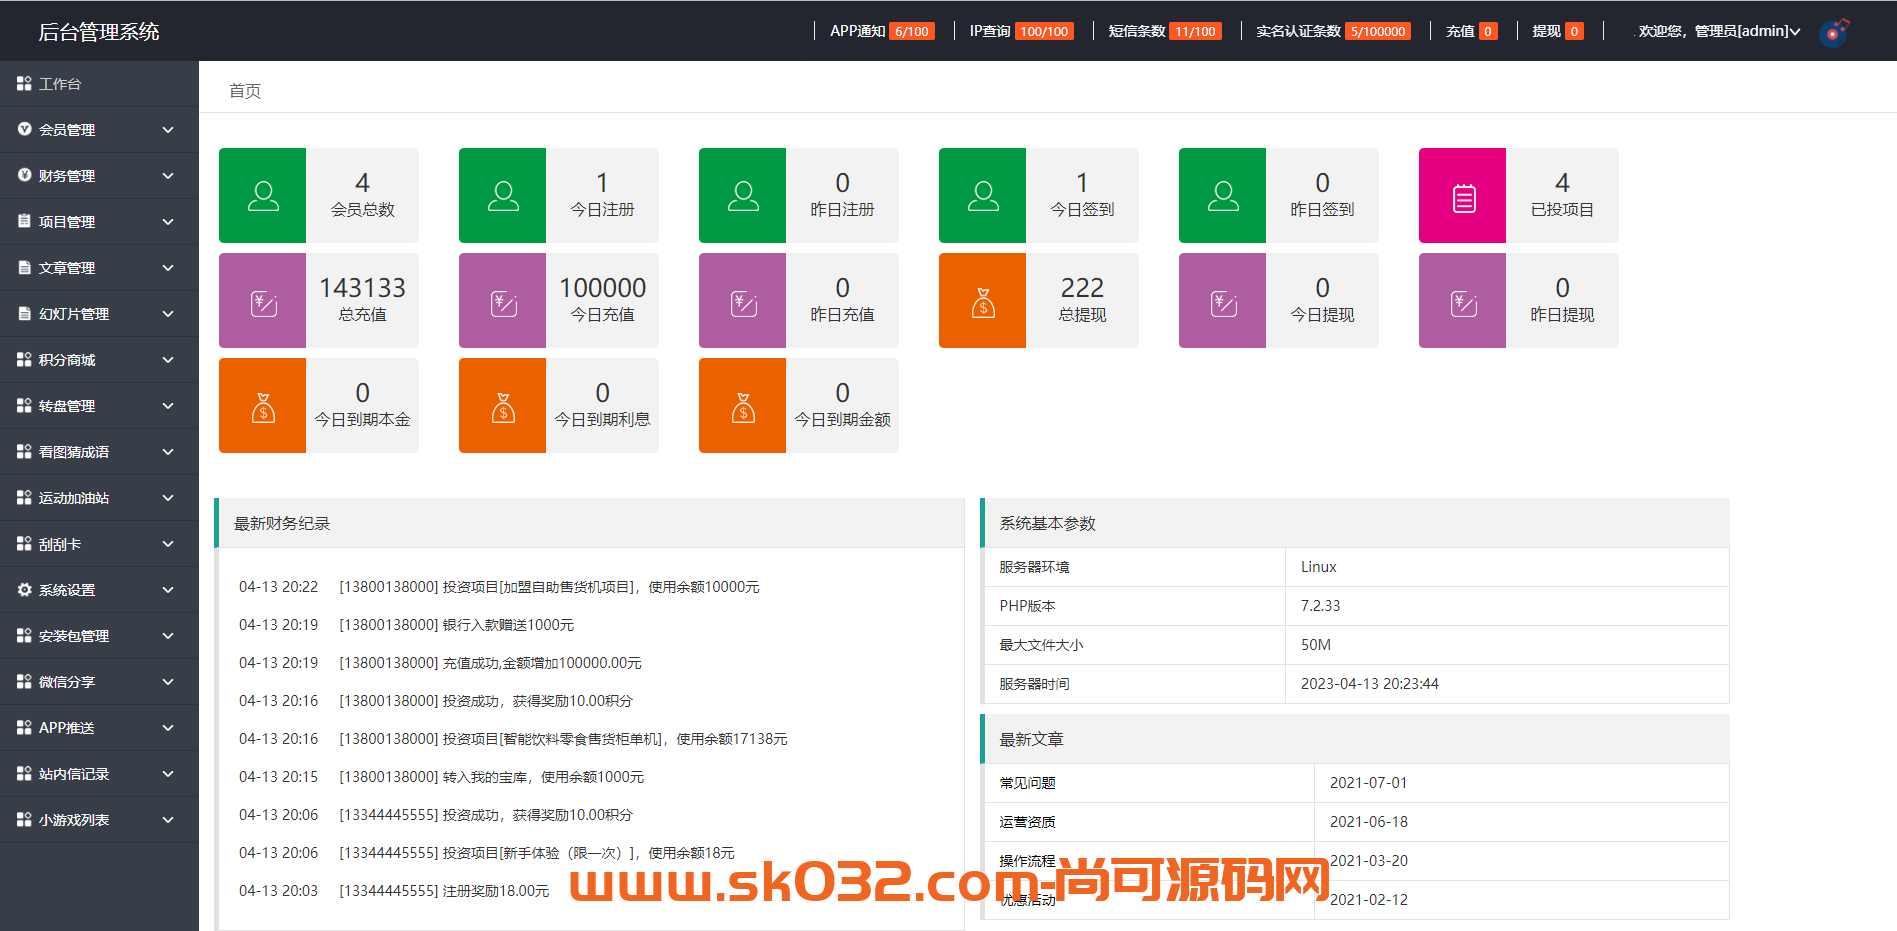The height and width of the screenshot is (931, 1897).
Task: Expand the 项目管理 chevron
Action: click(x=168, y=222)
